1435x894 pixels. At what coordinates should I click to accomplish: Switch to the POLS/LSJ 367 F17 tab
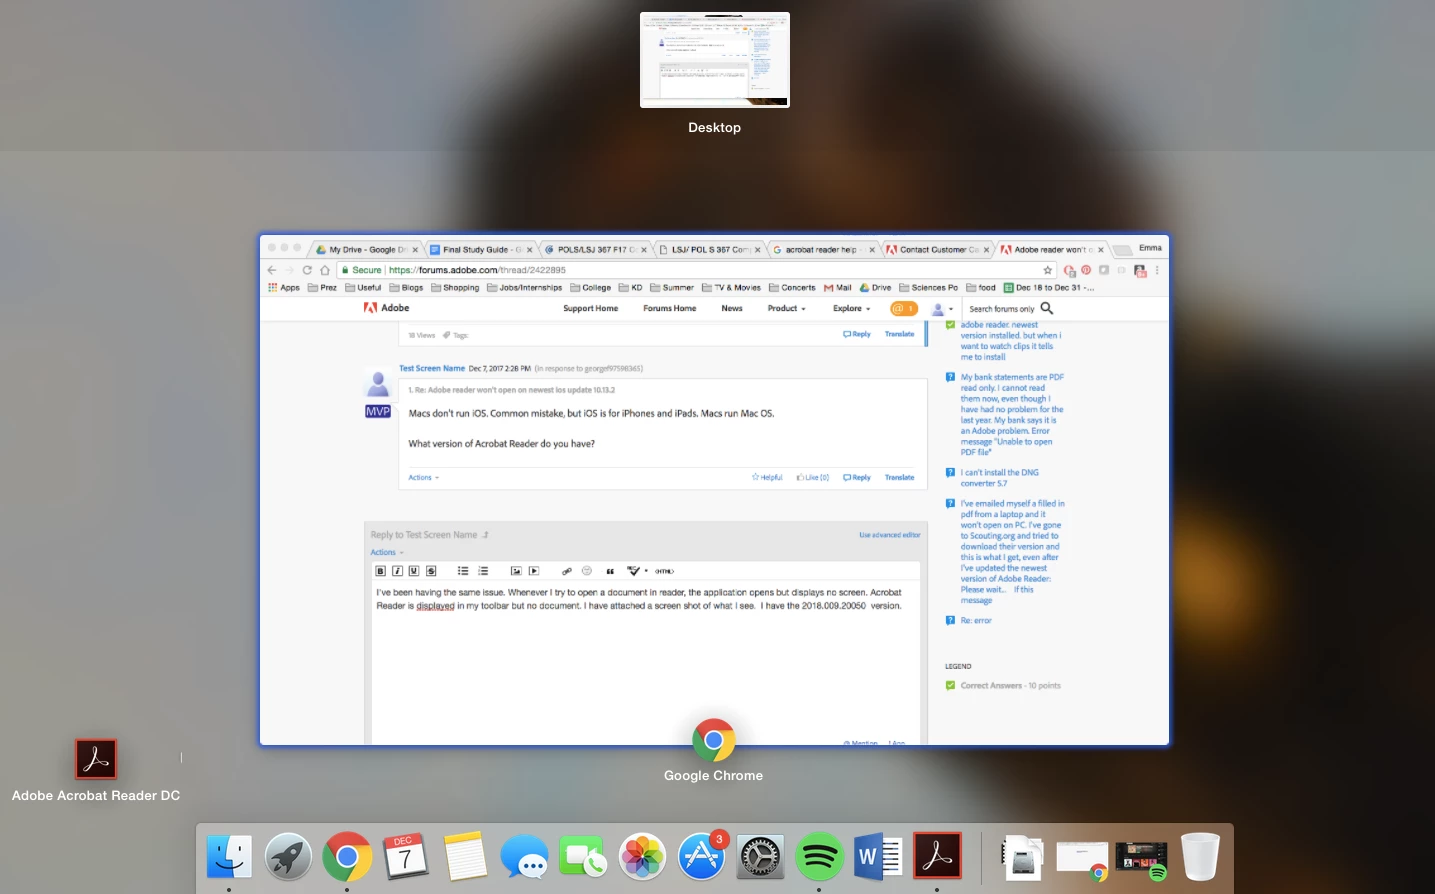coord(596,249)
